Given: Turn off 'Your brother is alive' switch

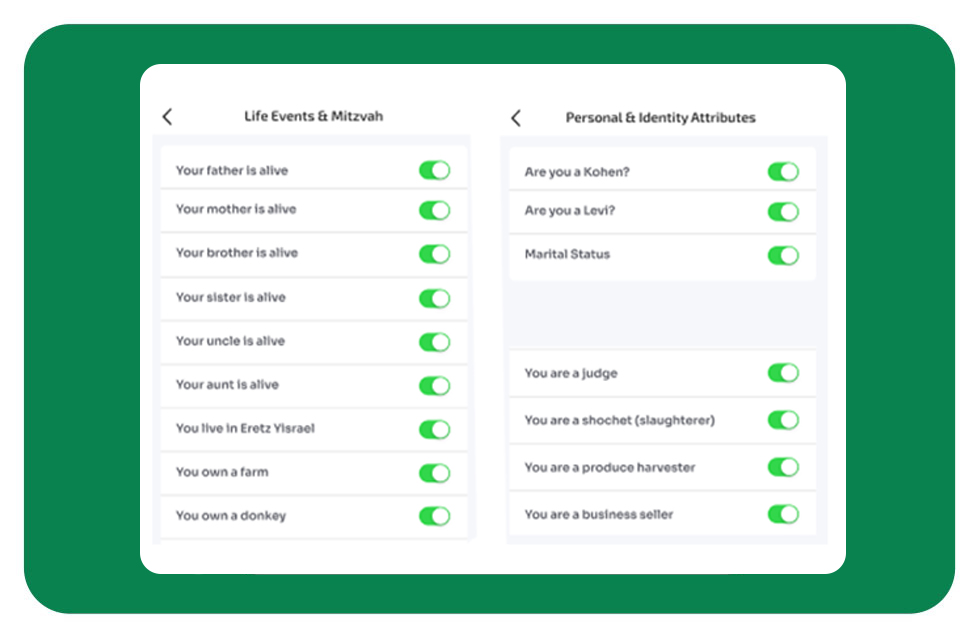Looking at the screenshot, I should 434,254.
